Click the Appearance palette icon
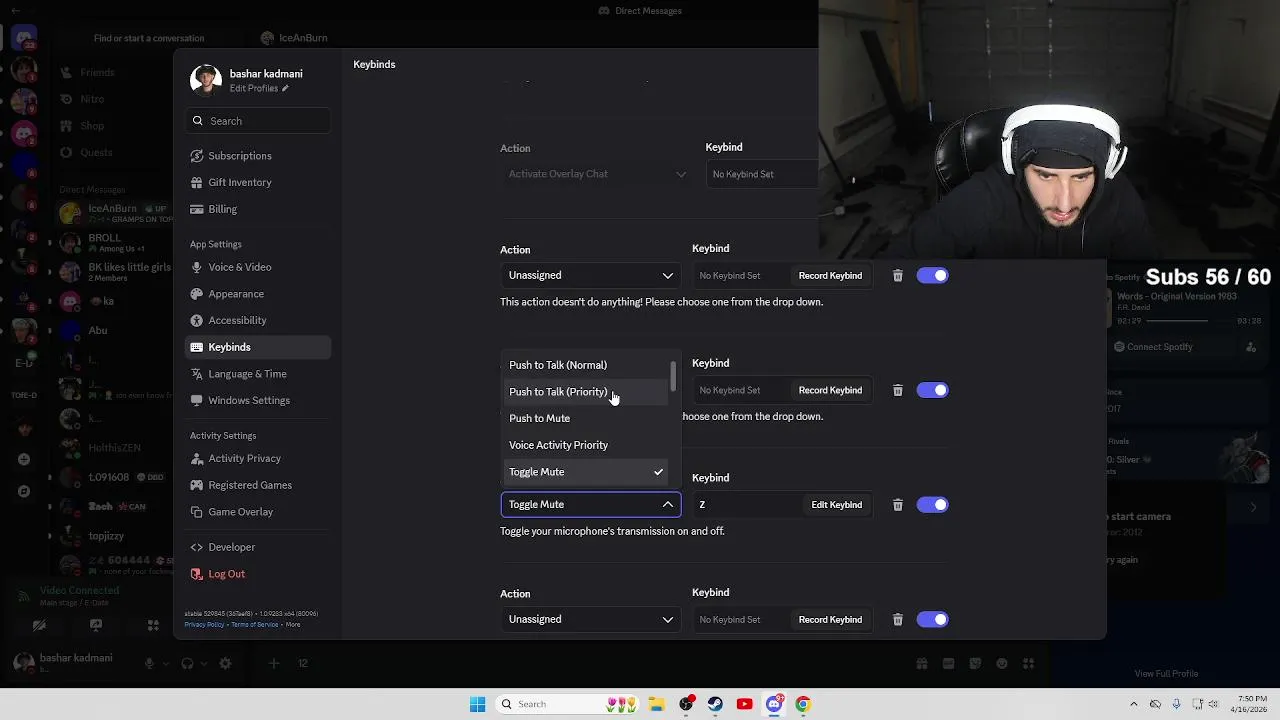The width and height of the screenshot is (1280, 720). (197, 294)
